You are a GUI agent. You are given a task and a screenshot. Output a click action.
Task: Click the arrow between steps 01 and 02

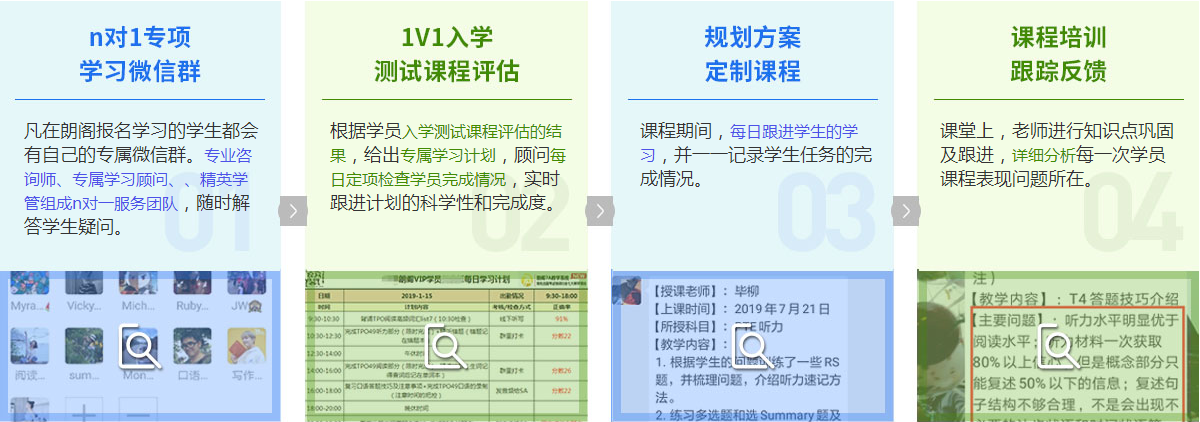[x=293, y=211]
